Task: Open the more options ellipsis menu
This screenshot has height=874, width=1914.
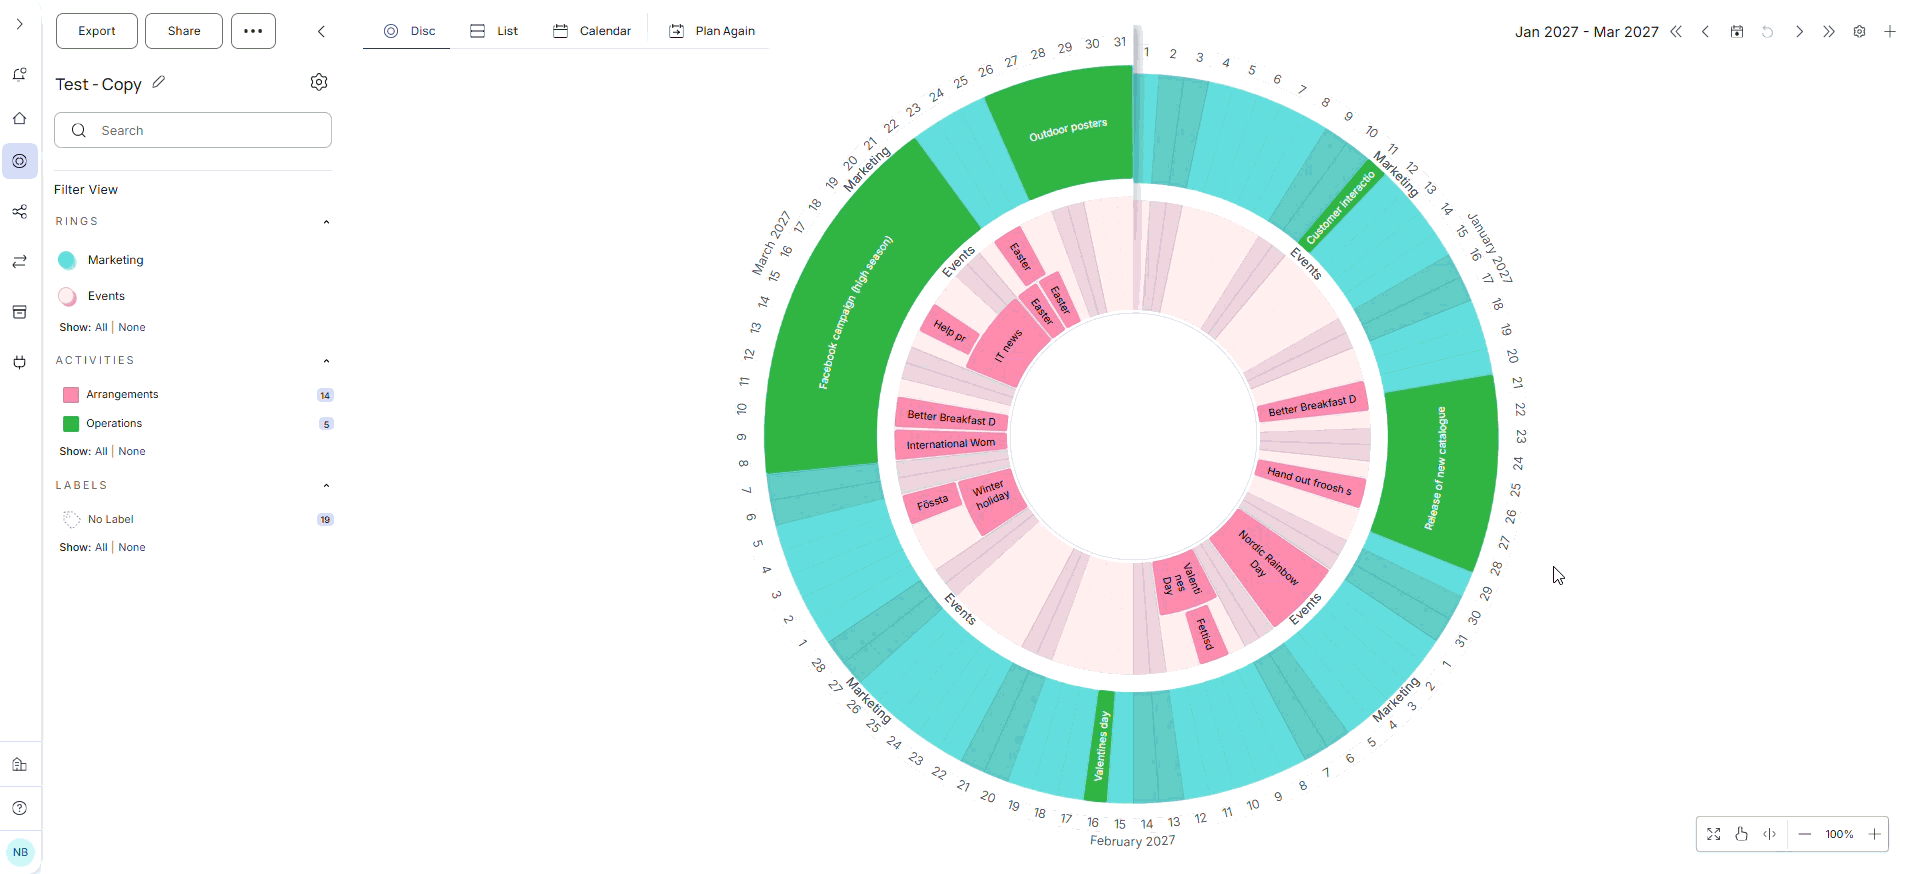Action: [253, 31]
